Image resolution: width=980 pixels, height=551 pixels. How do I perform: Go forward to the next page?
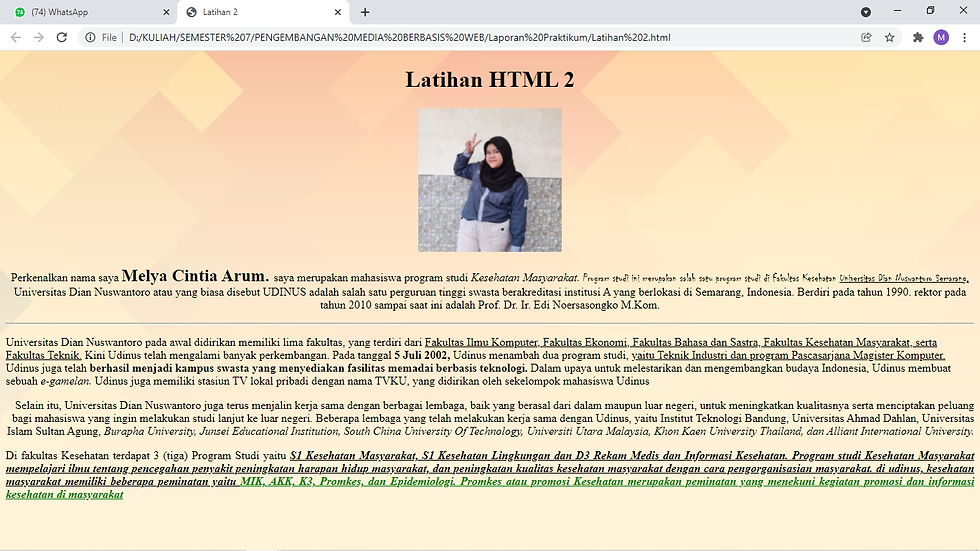(39, 37)
